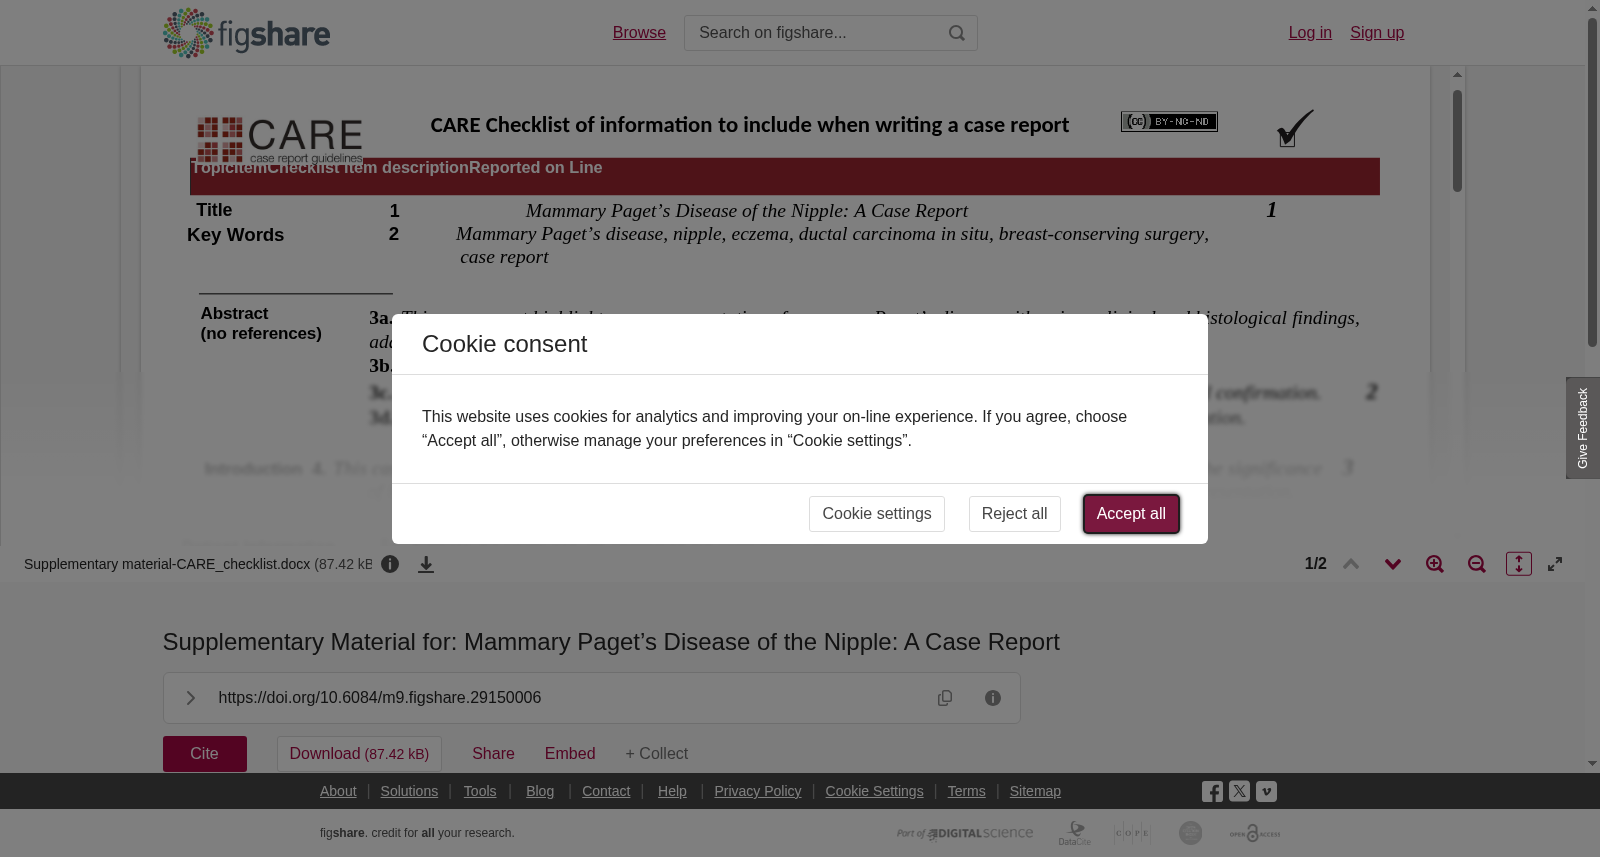
Task: Zoom out of the document preview
Action: click(1477, 564)
